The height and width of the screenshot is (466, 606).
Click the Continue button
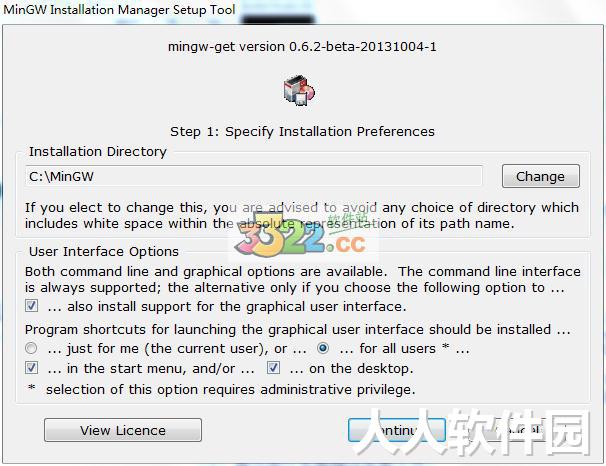(397, 430)
